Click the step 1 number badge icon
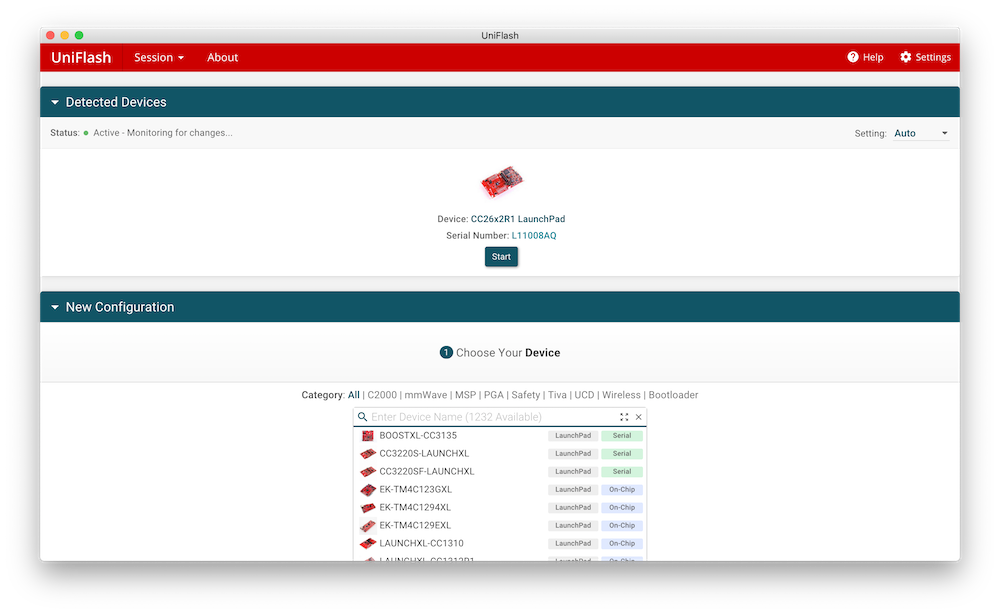This screenshot has width=1000, height=614. 446,353
